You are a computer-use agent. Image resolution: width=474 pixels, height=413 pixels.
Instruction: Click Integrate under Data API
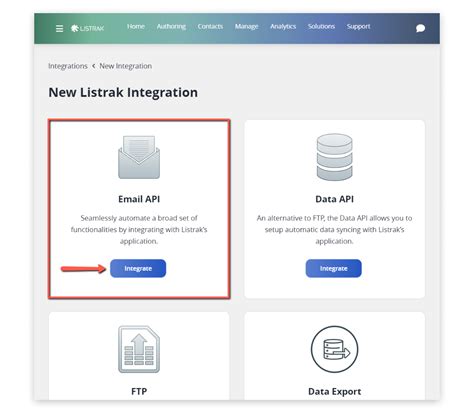tap(334, 268)
